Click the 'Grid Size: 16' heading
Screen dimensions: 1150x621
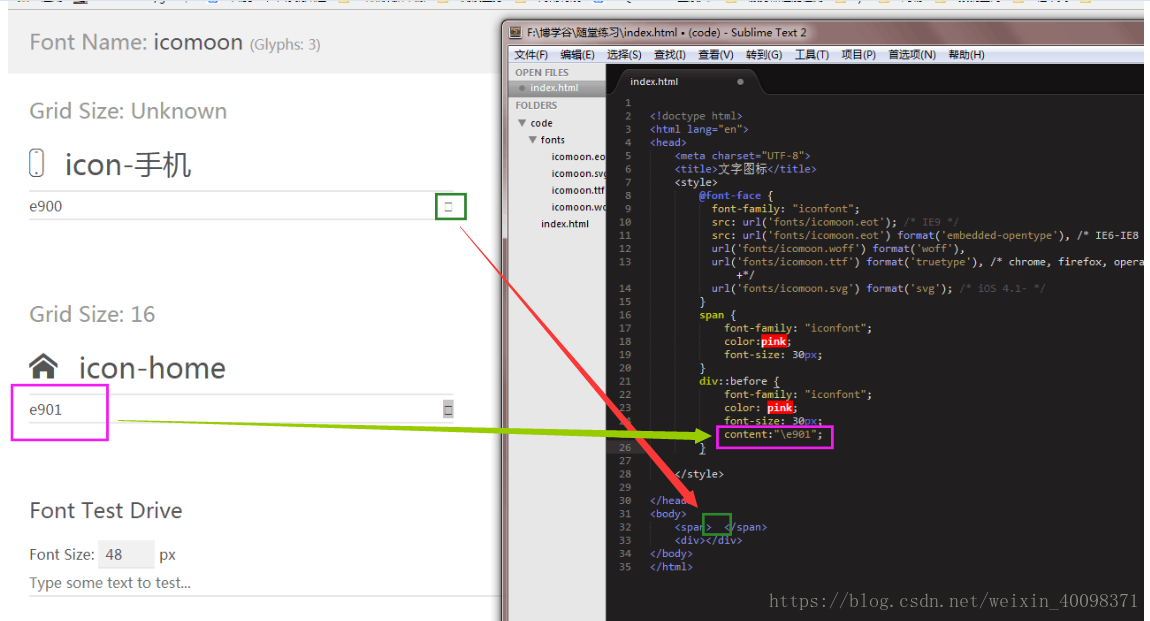tap(92, 315)
